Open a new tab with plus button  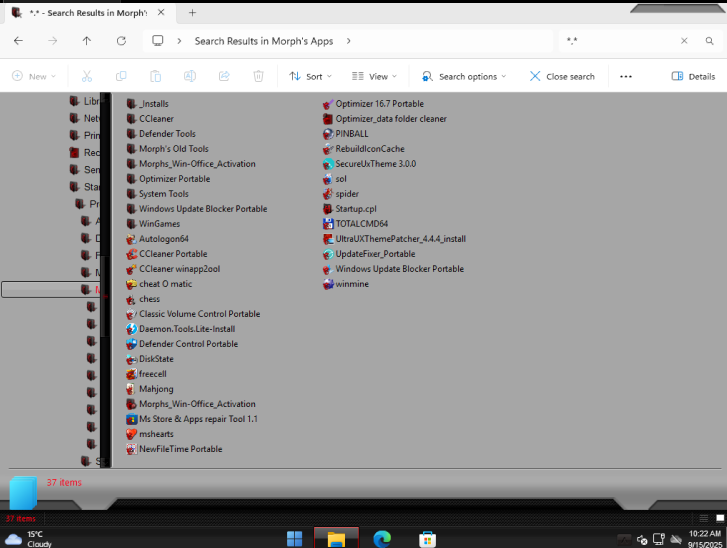click(192, 13)
